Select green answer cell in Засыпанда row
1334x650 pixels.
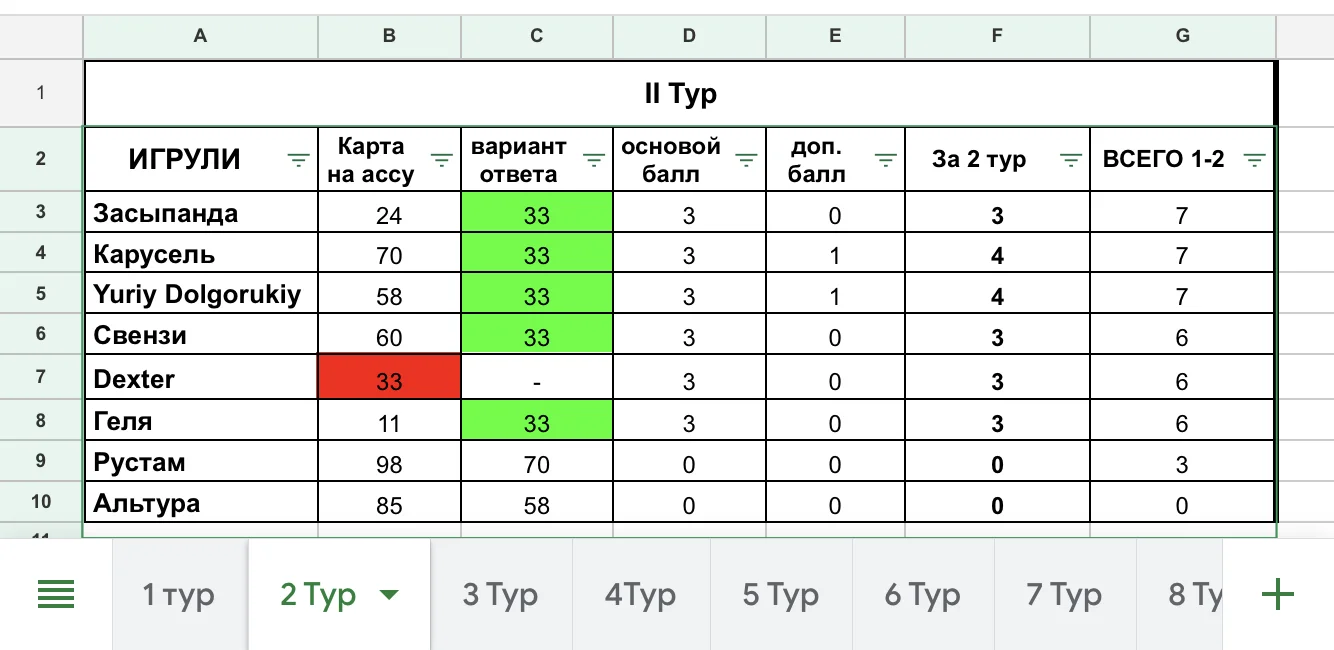536,215
